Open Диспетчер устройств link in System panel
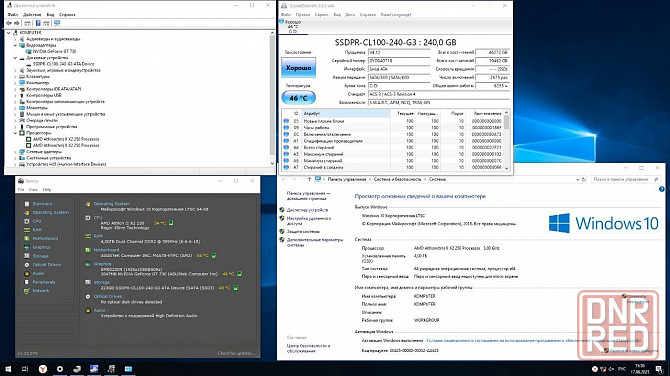 [x=307, y=210]
